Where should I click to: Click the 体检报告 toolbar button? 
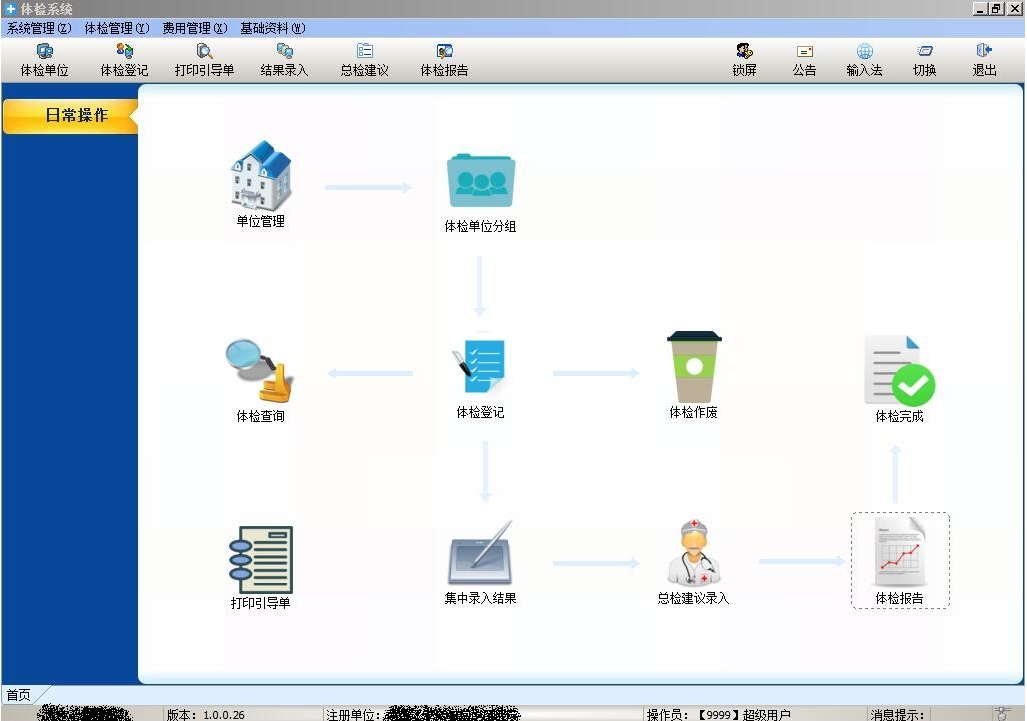point(444,60)
